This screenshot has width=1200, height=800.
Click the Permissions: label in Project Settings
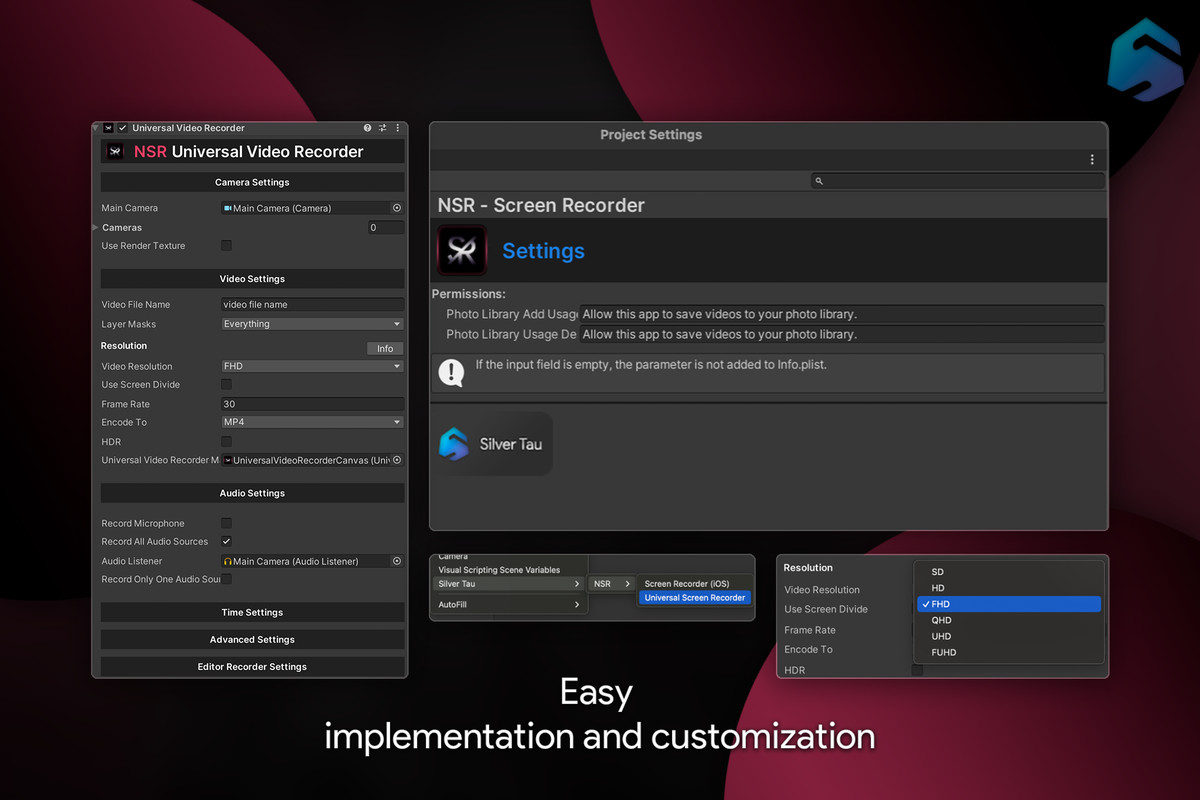click(469, 294)
